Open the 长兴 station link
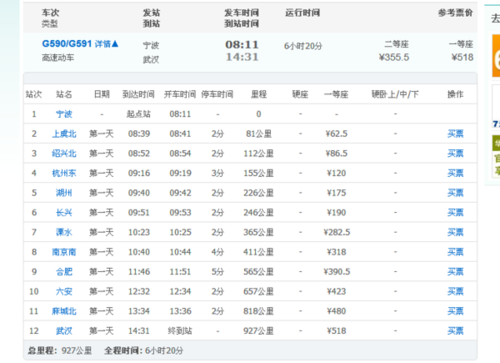Screen dimensions: 500x363 (x=64, y=212)
